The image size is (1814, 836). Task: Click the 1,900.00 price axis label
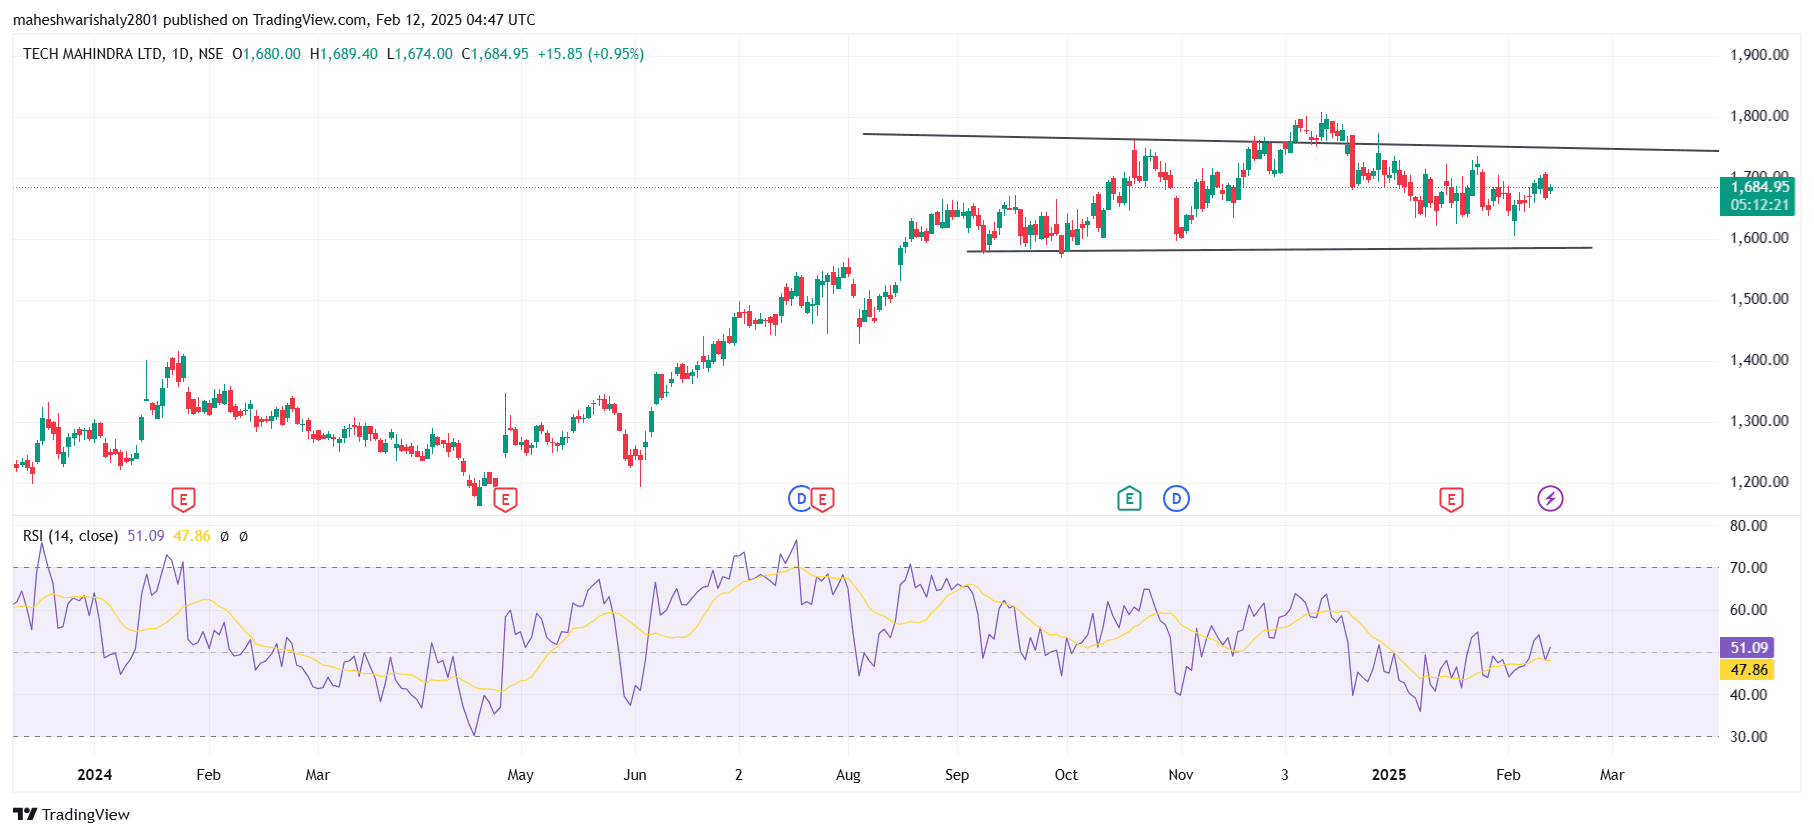click(x=1759, y=55)
